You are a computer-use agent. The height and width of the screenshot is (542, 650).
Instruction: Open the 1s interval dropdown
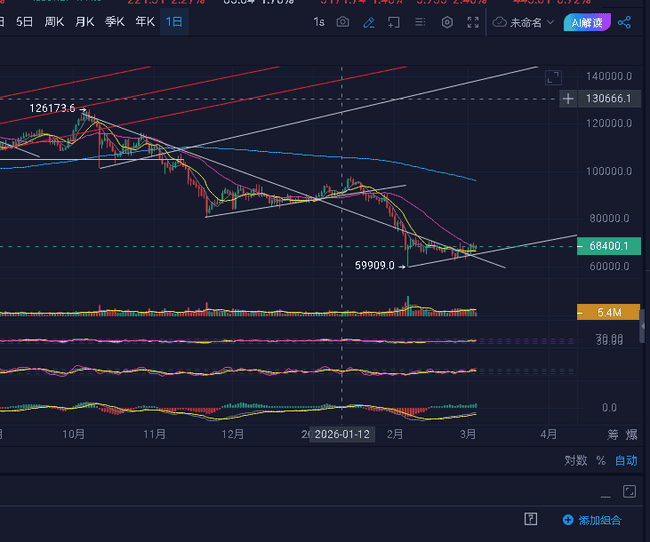coord(321,22)
